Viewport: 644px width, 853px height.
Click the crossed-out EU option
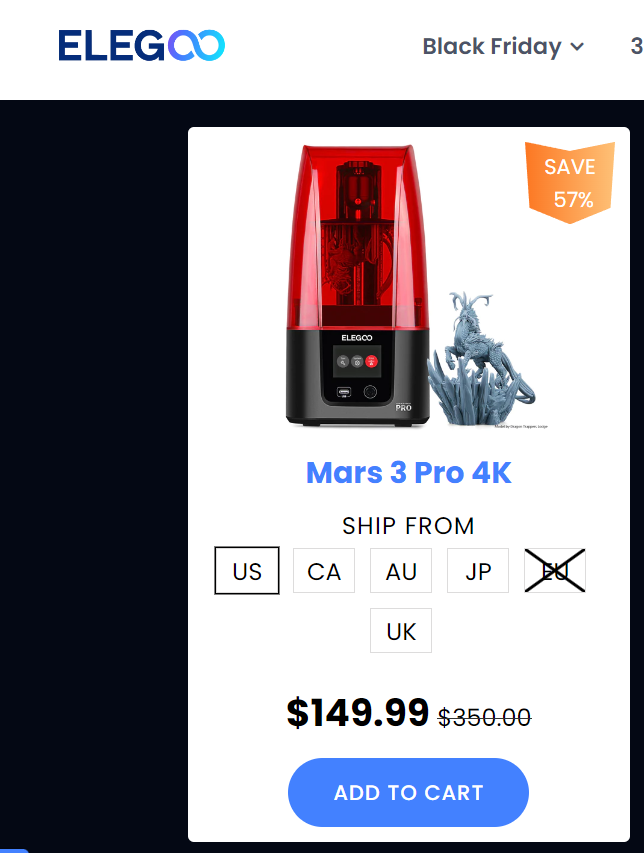coord(555,571)
